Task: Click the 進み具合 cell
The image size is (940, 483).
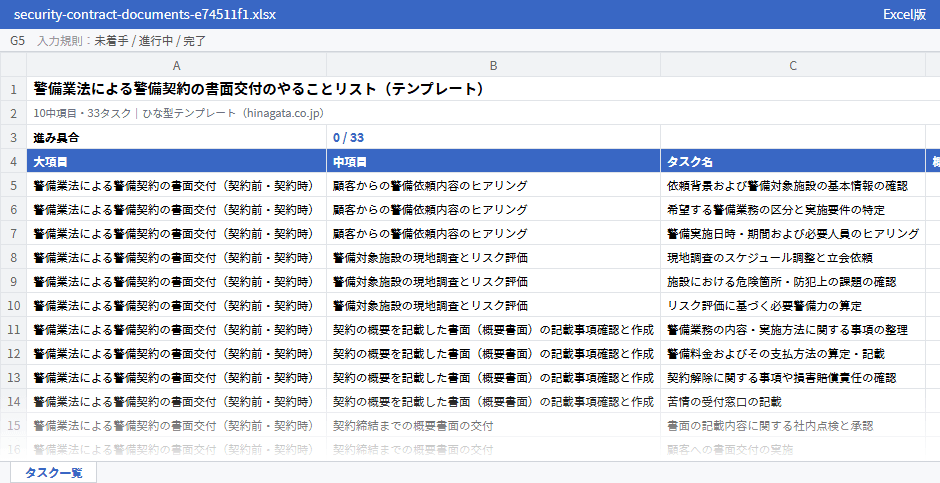Action: point(176,137)
